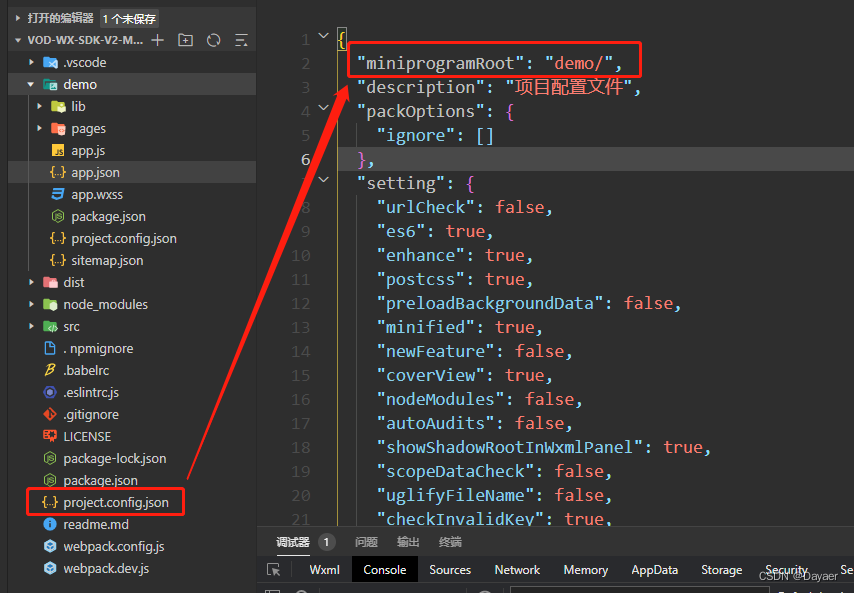This screenshot has height=593, width=854.
Task: Click the readme.md info icon
Action: pyautogui.click(x=50, y=524)
